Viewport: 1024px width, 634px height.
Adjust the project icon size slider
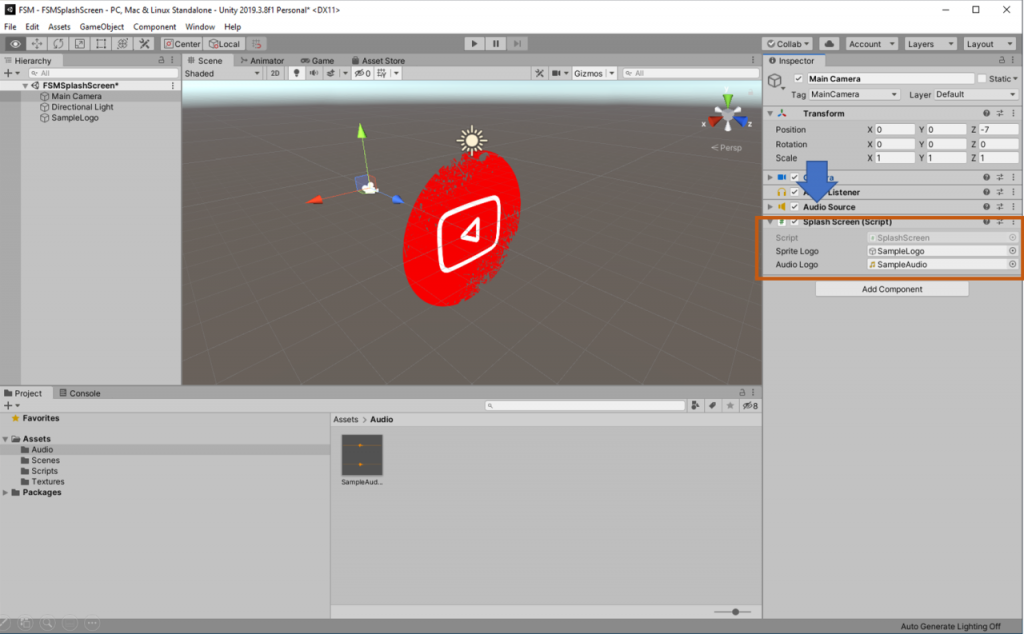(x=733, y=612)
